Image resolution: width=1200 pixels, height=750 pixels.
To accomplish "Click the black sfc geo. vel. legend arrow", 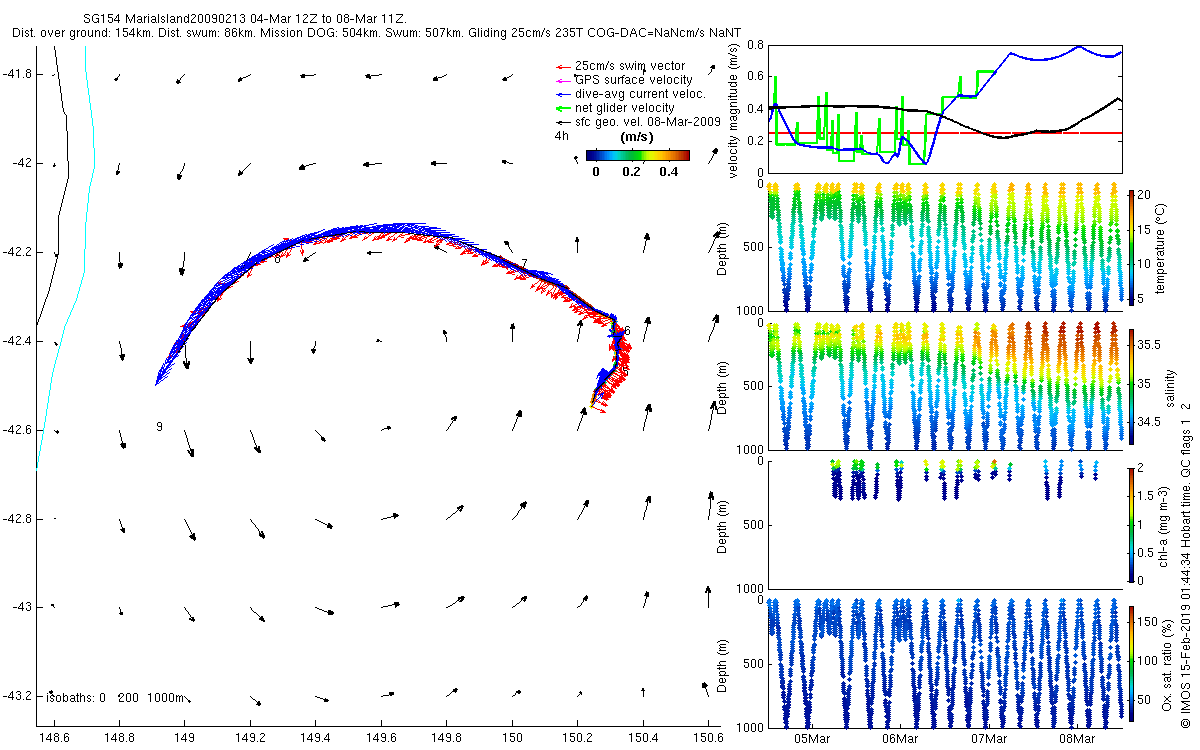I will 563,122.
